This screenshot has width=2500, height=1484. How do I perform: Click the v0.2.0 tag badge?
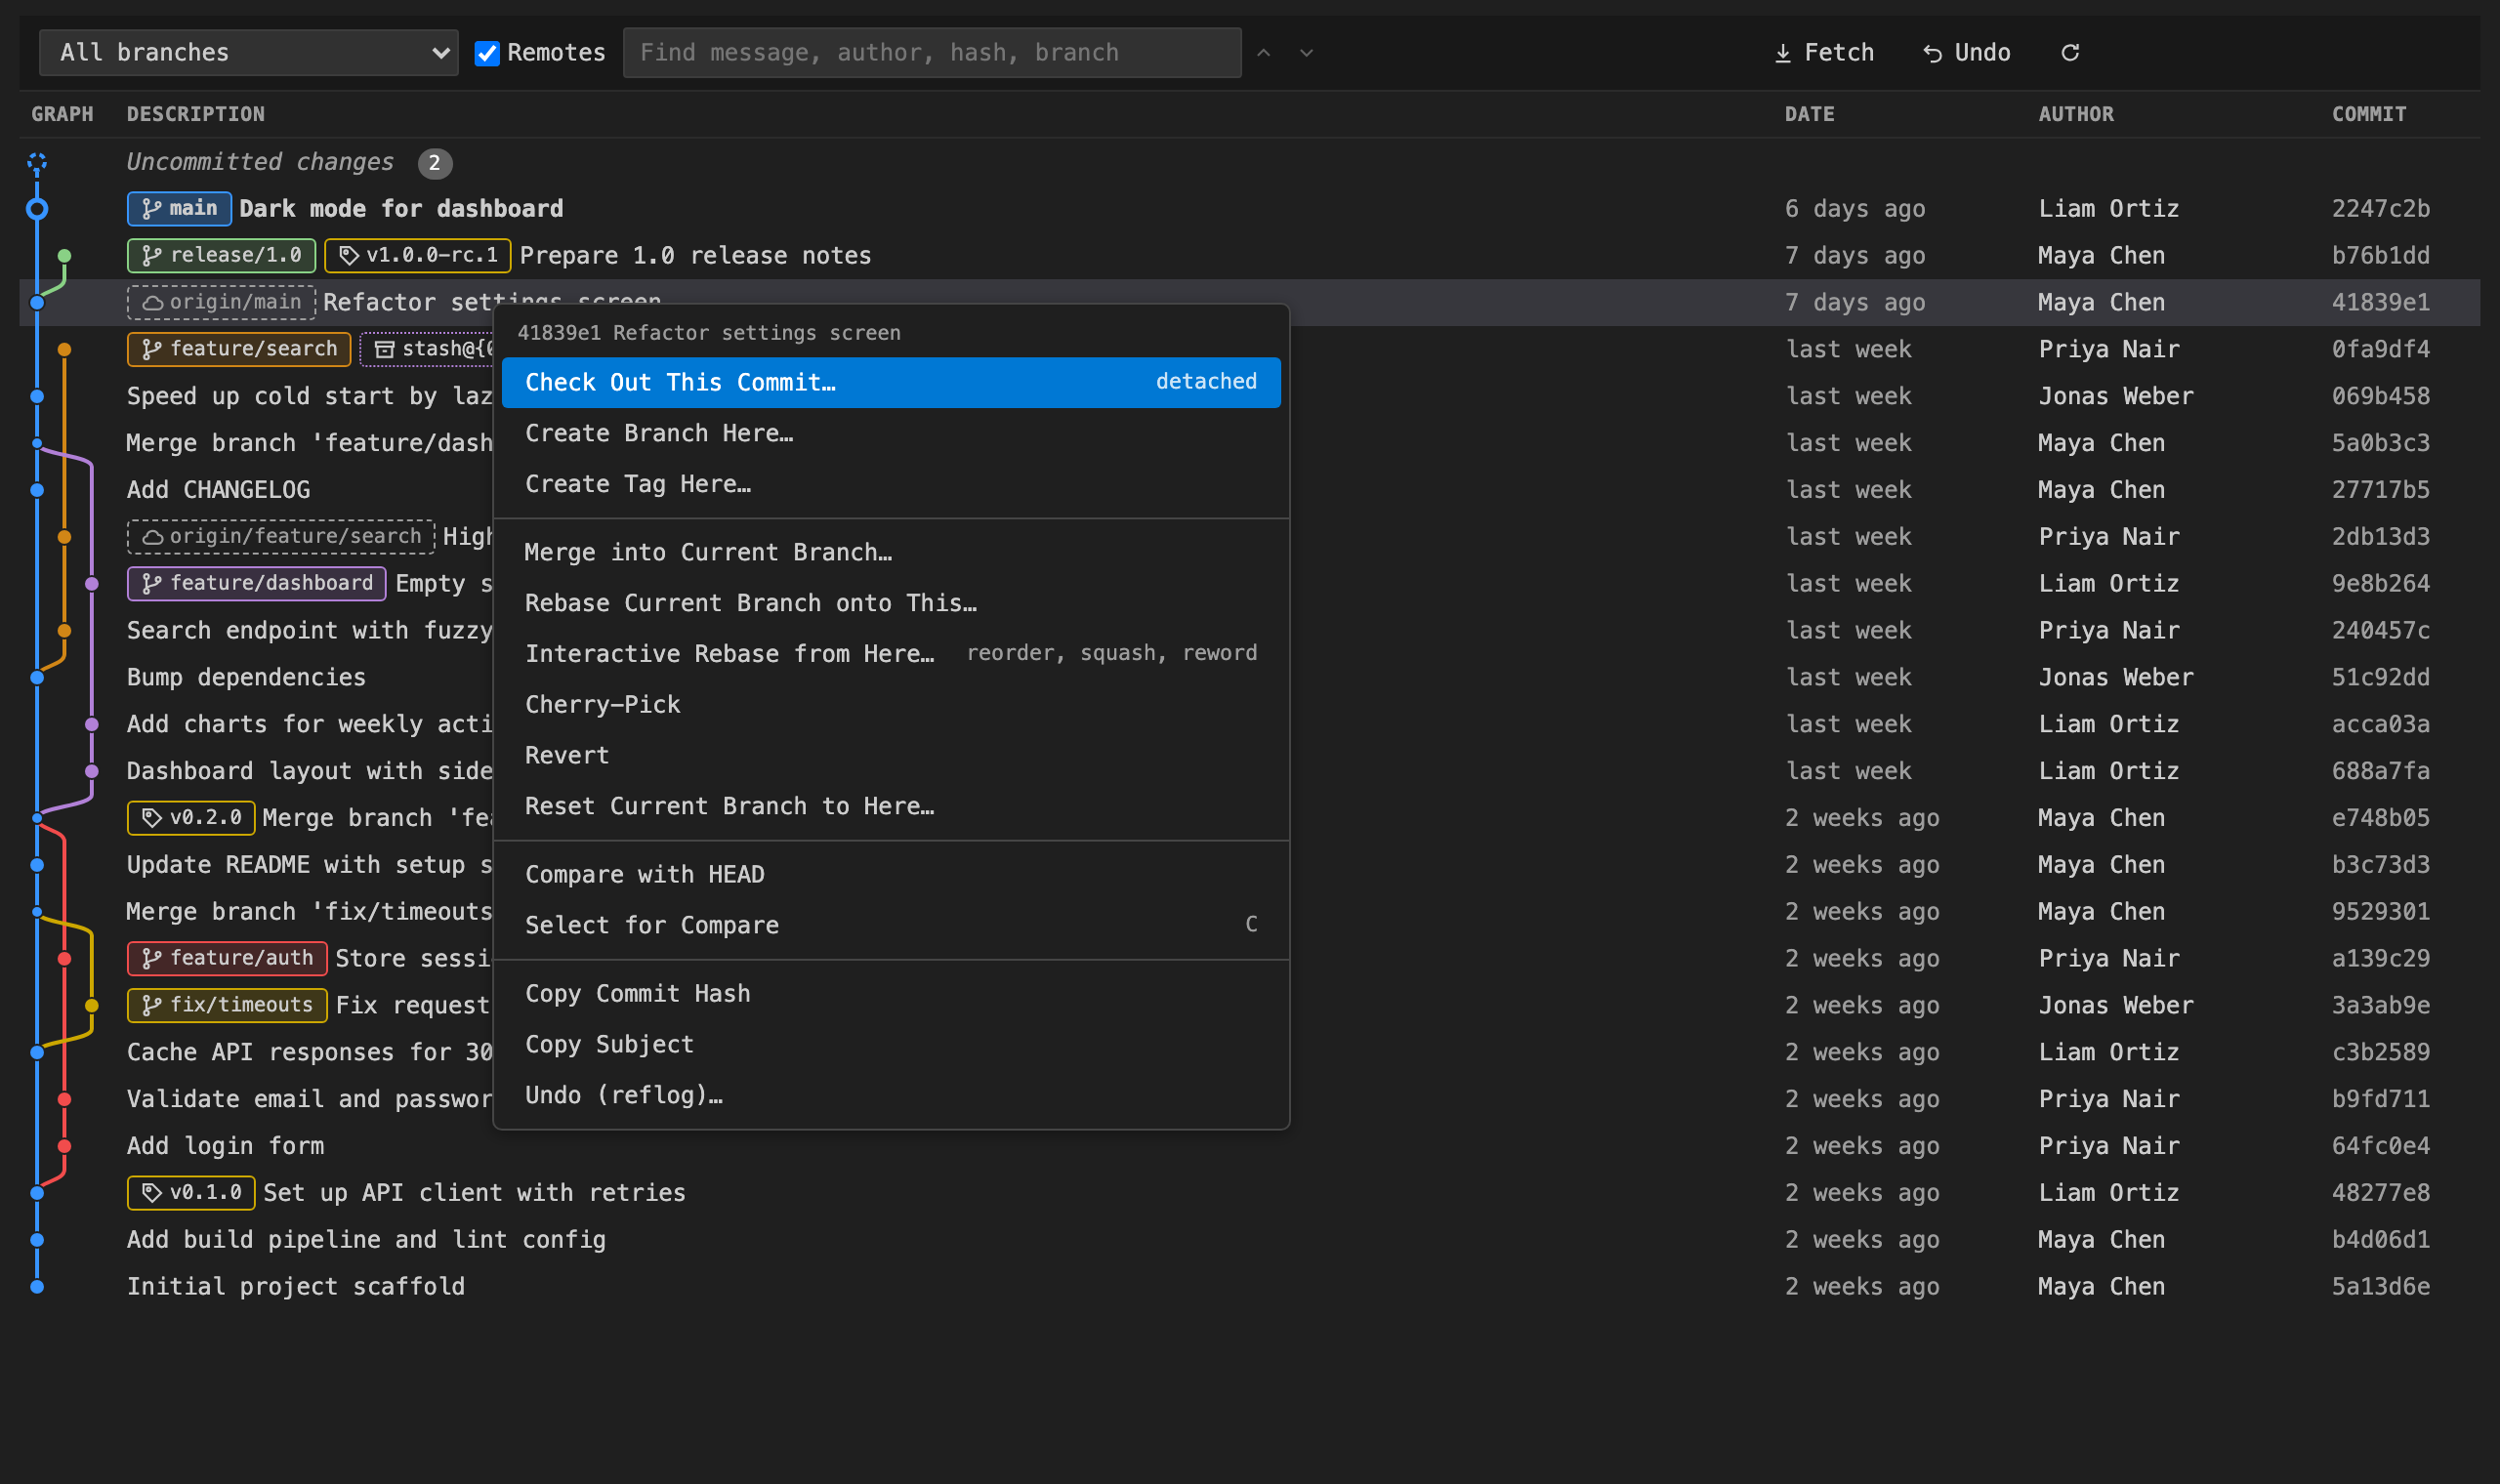[191, 818]
